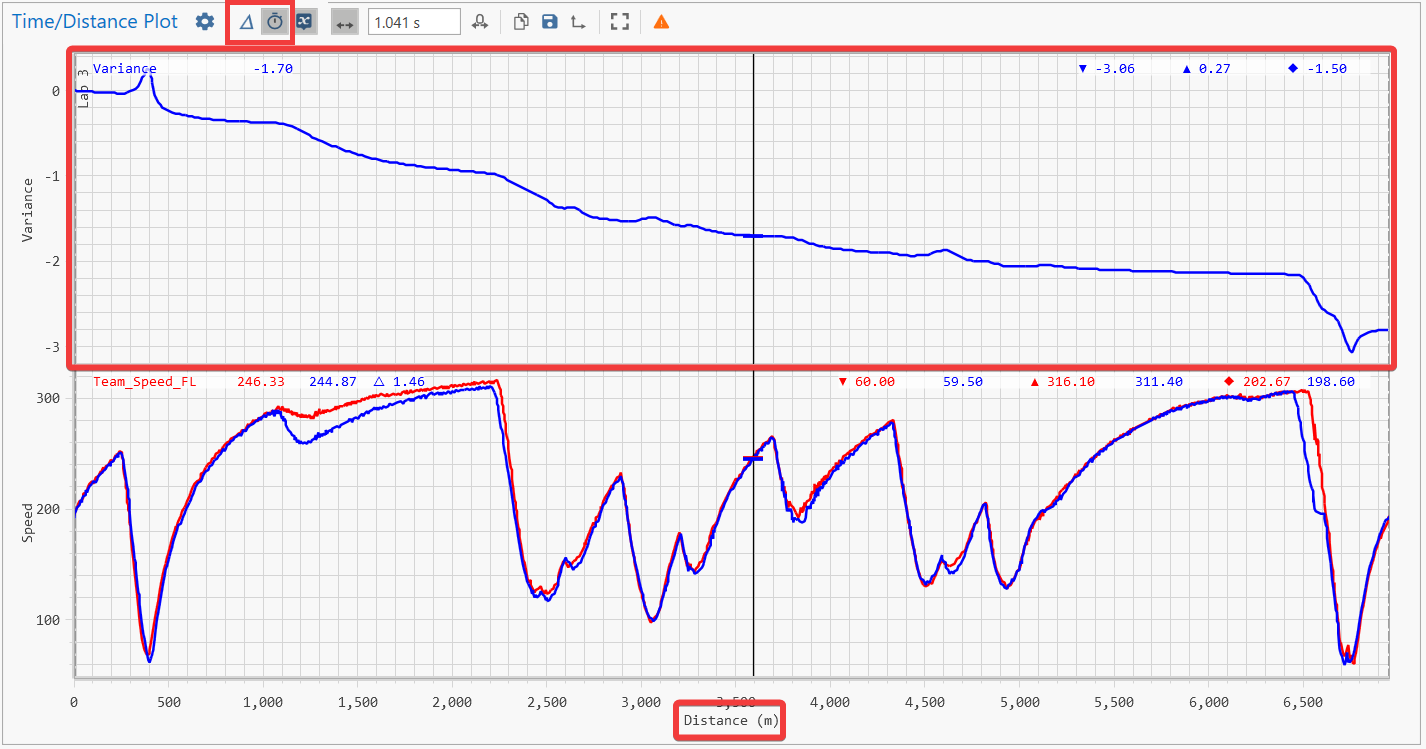Click the horizontal double-arrow offset button
This screenshot has height=749, width=1426.
pos(345,22)
